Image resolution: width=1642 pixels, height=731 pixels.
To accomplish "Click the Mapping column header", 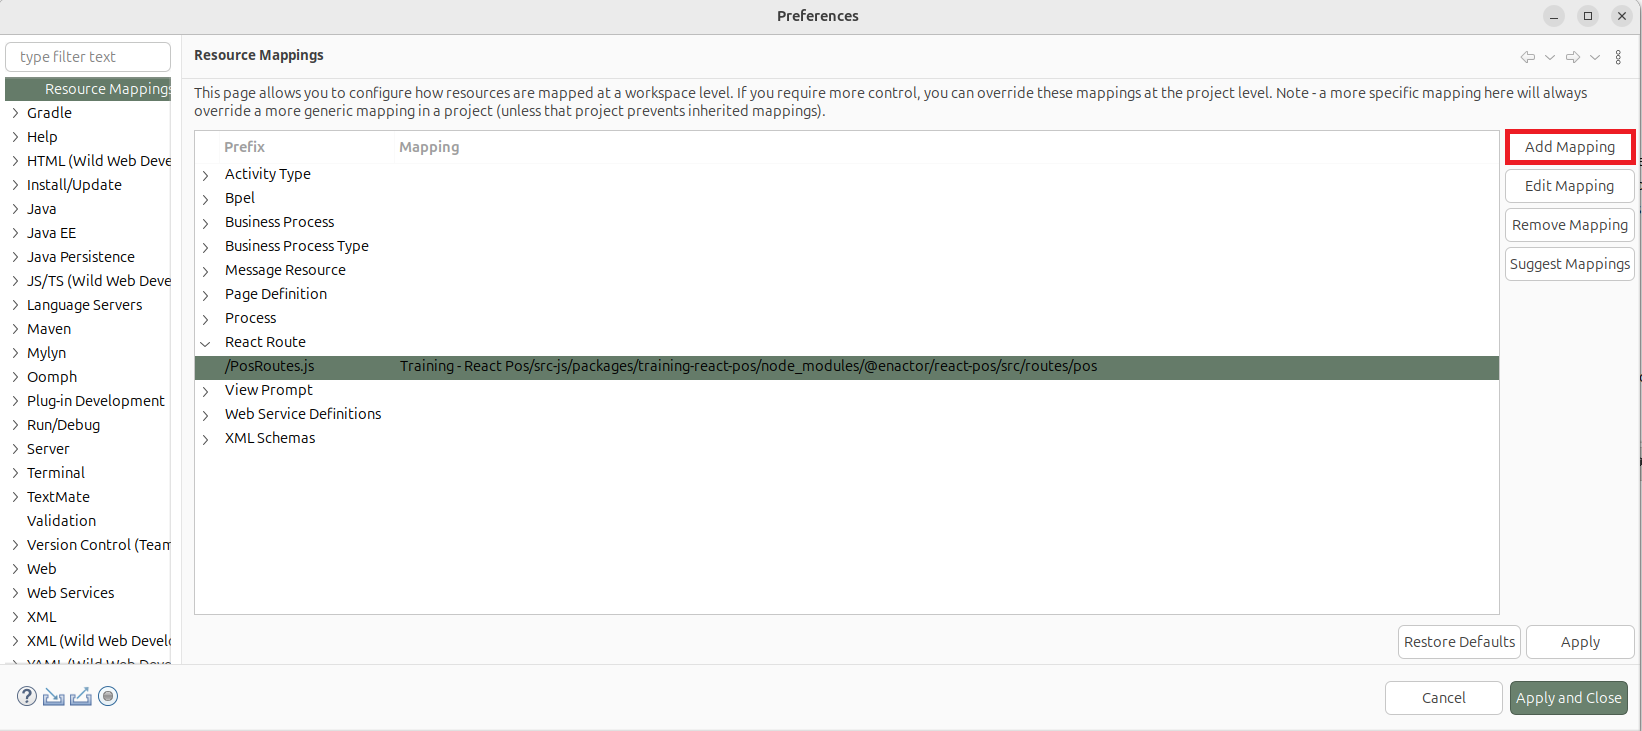I will point(429,147).
